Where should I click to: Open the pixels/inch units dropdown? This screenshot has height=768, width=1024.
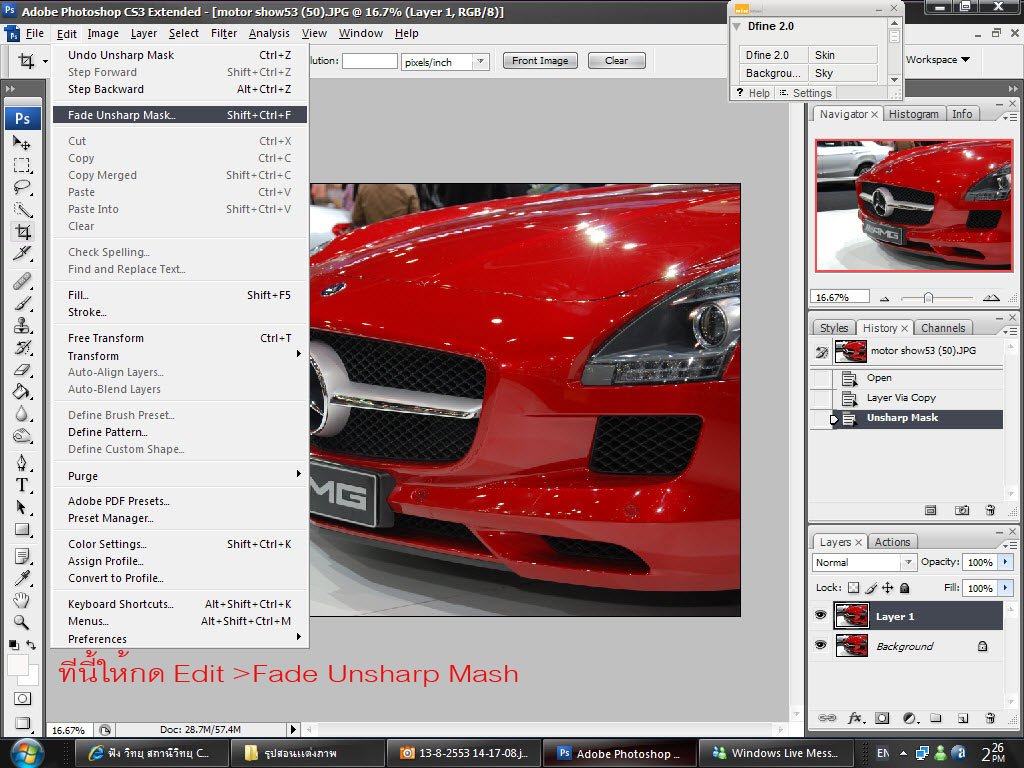481,61
